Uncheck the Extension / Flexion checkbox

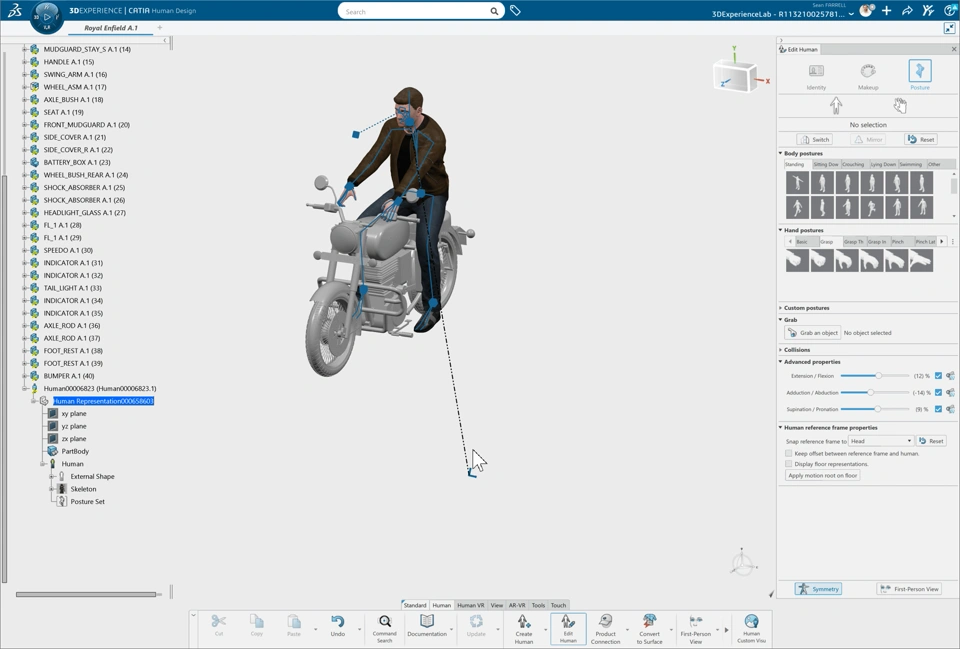point(938,376)
